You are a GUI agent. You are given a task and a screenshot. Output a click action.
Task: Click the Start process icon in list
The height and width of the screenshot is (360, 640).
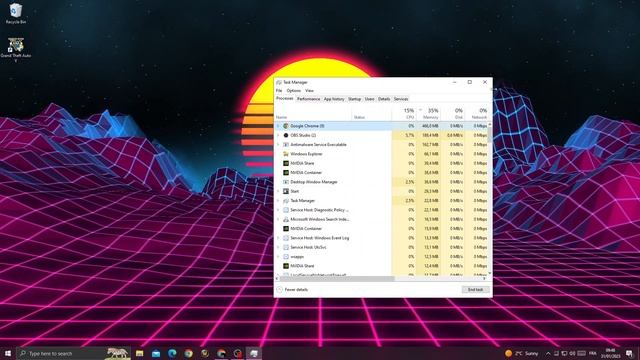[x=286, y=191]
